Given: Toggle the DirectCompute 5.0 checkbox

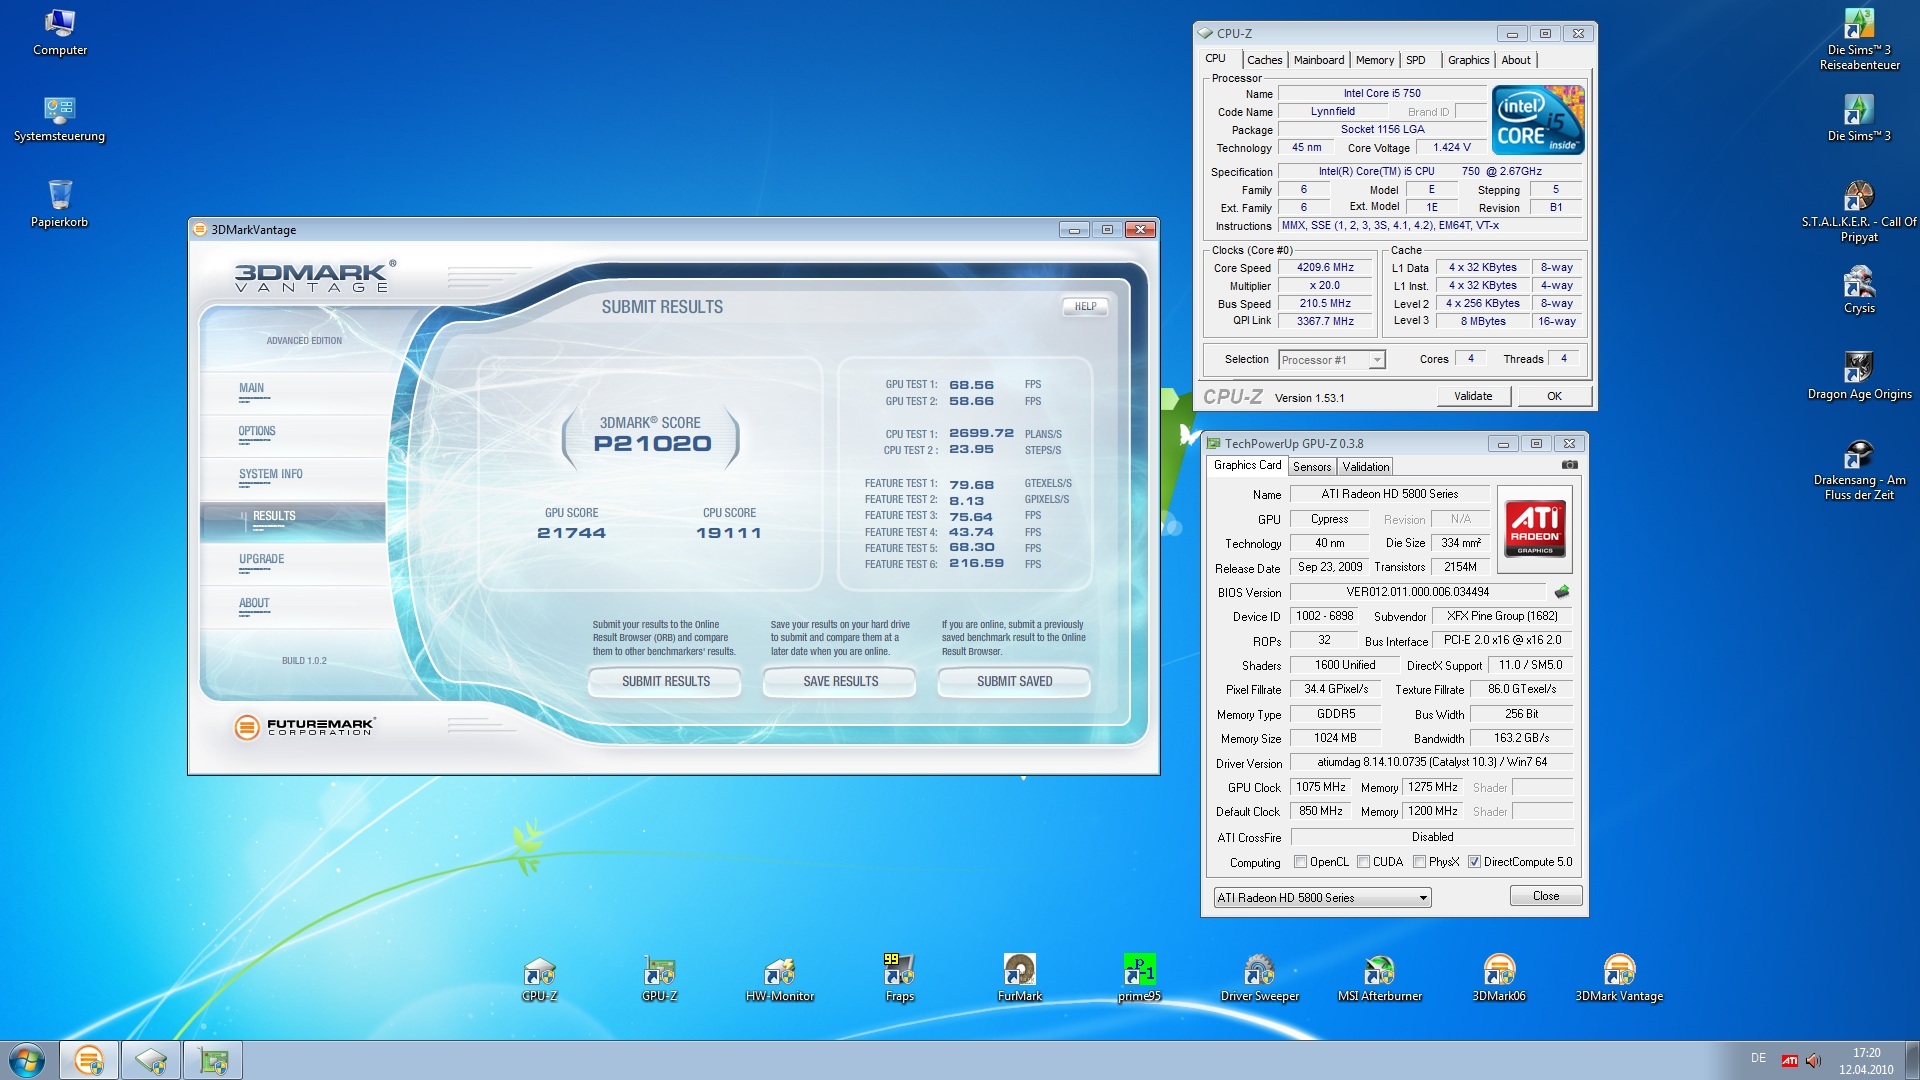Looking at the screenshot, I should click(1474, 862).
